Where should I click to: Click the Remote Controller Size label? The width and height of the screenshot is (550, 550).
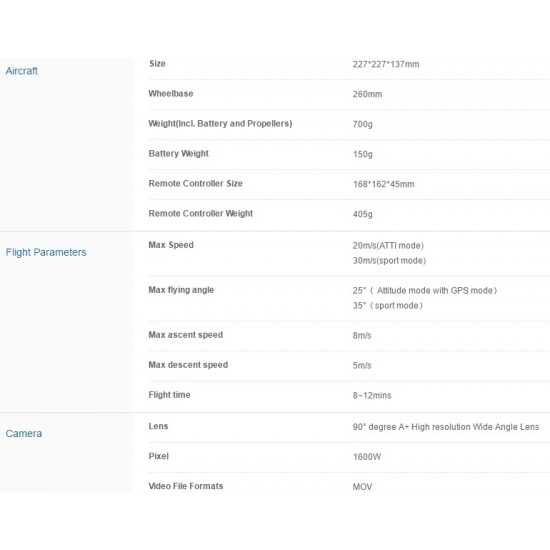click(x=195, y=183)
